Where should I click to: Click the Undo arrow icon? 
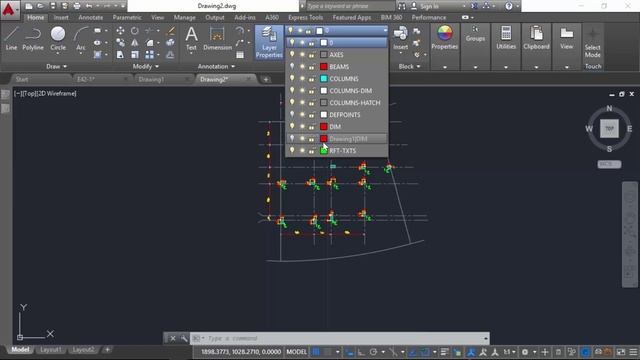[89, 6]
